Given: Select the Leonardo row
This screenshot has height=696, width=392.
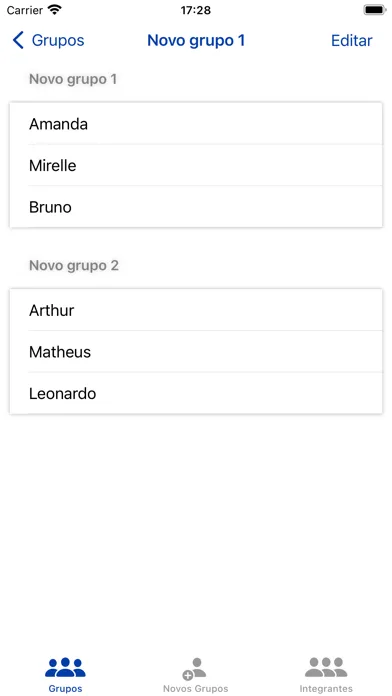Looking at the screenshot, I should tap(196, 393).
